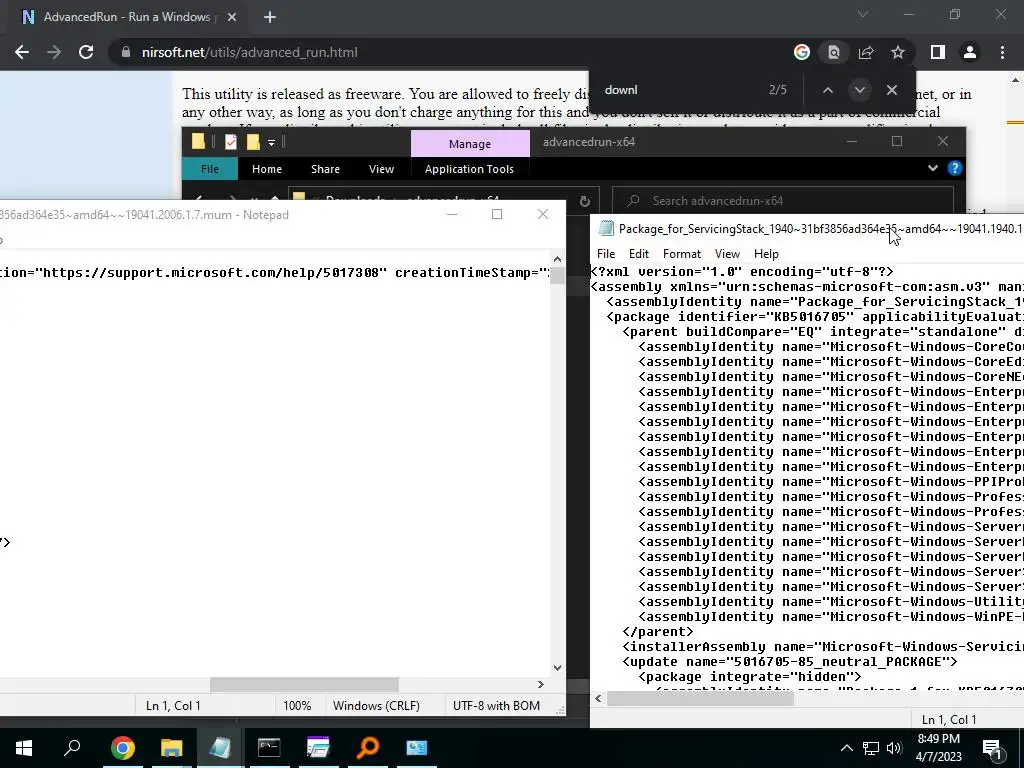Click 'Ln 1, Col 1' in the .mum Notepad
Image resolution: width=1024 pixels, height=768 pixels.
173,705
